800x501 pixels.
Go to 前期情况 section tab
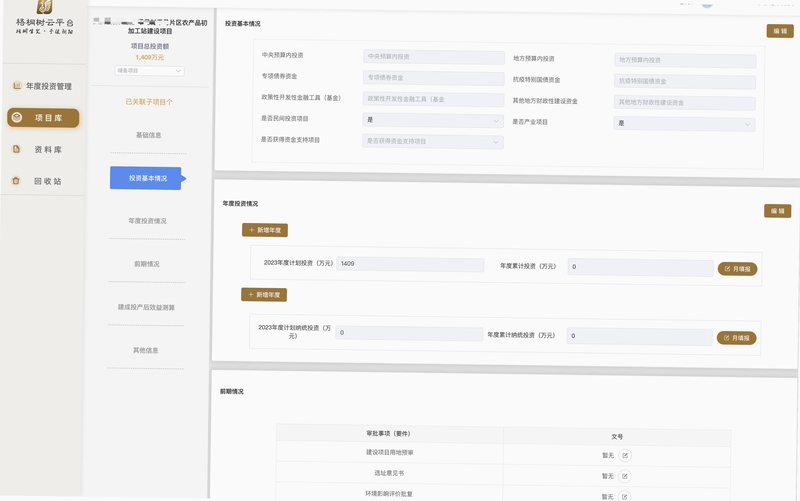click(x=147, y=264)
